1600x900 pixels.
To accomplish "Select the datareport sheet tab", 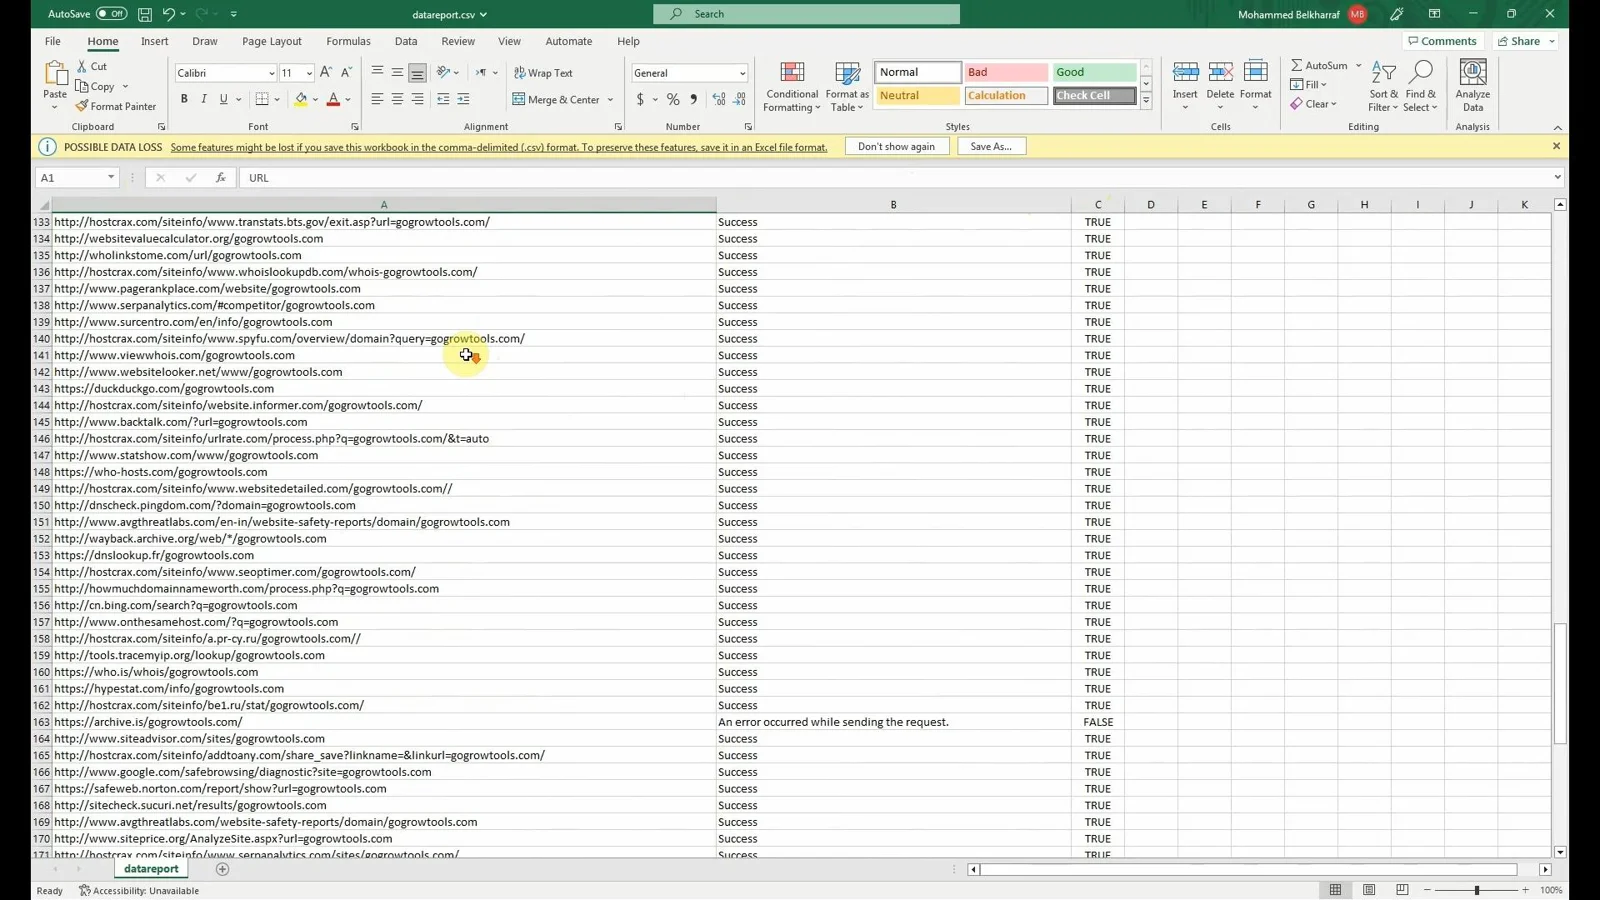I will [151, 869].
